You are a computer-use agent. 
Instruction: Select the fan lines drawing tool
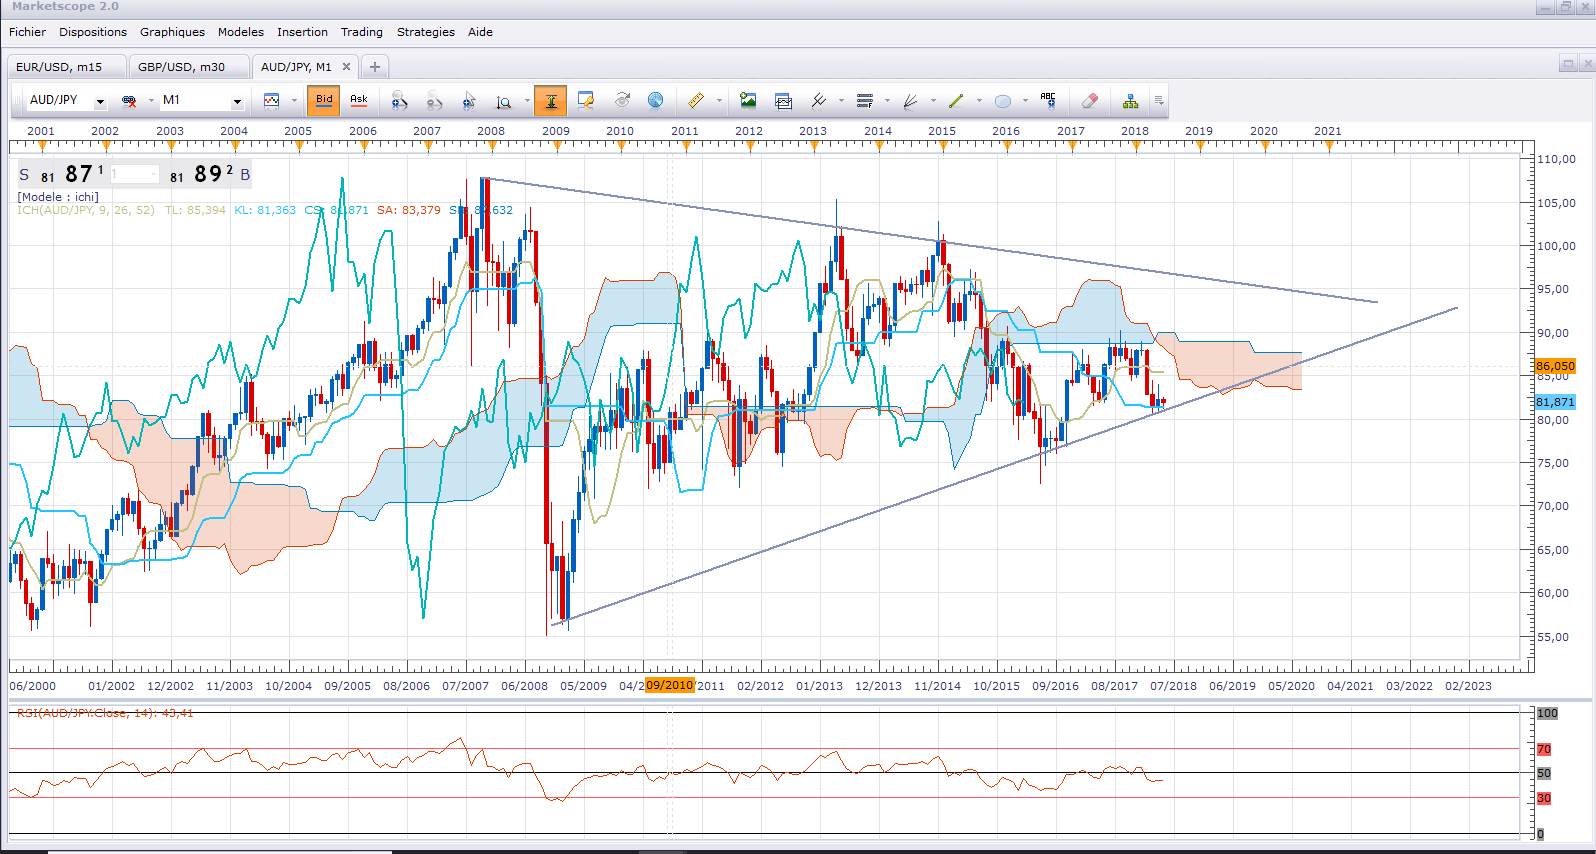910,101
